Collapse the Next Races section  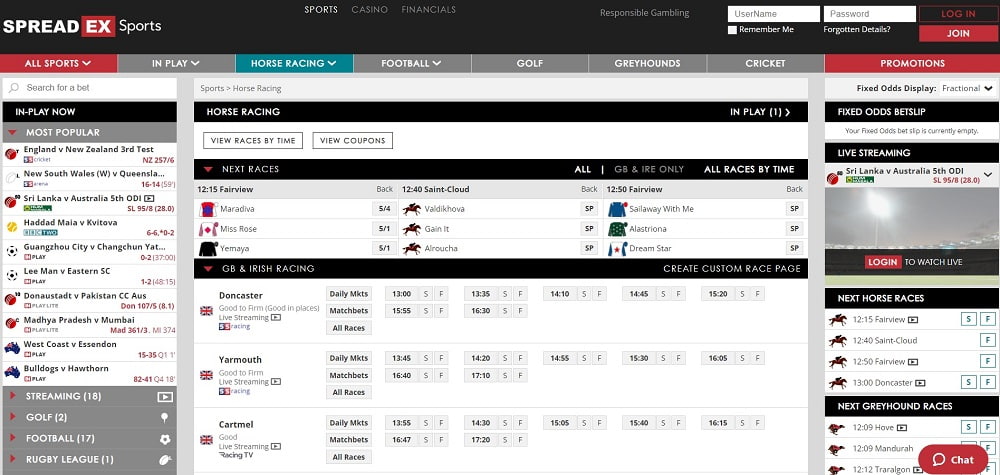tap(208, 170)
